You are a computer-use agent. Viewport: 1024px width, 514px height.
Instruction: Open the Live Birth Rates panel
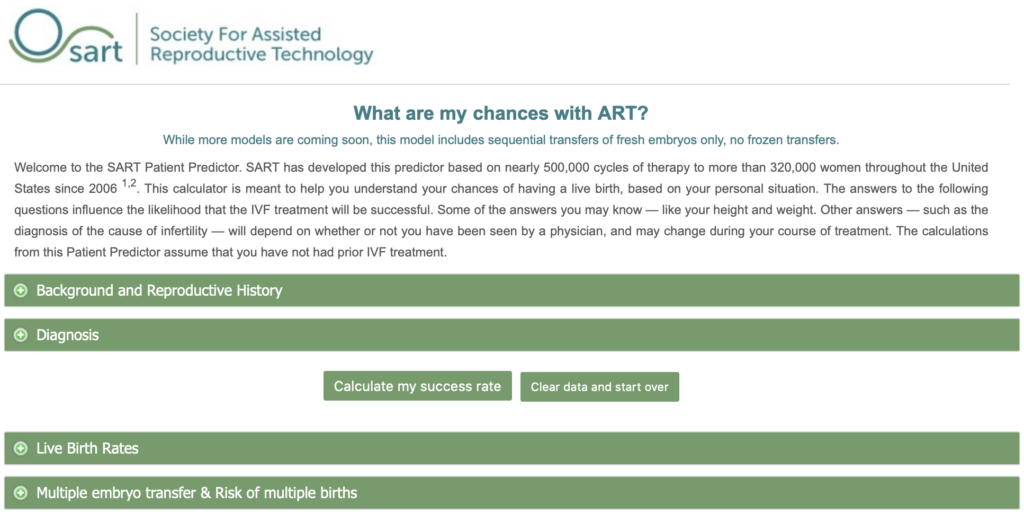click(x=511, y=448)
